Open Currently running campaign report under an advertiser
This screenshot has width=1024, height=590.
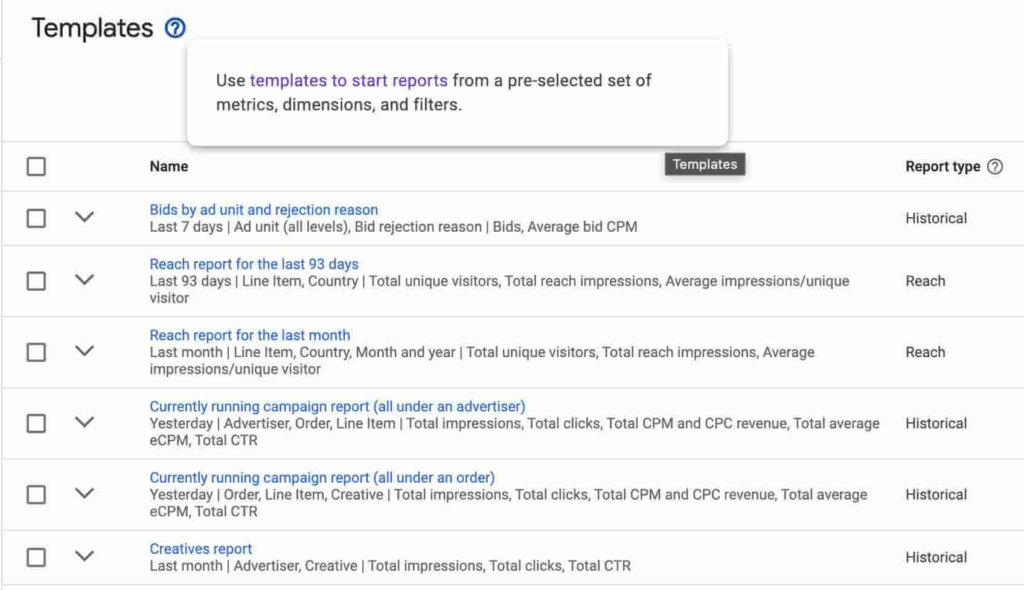(337, 406)
